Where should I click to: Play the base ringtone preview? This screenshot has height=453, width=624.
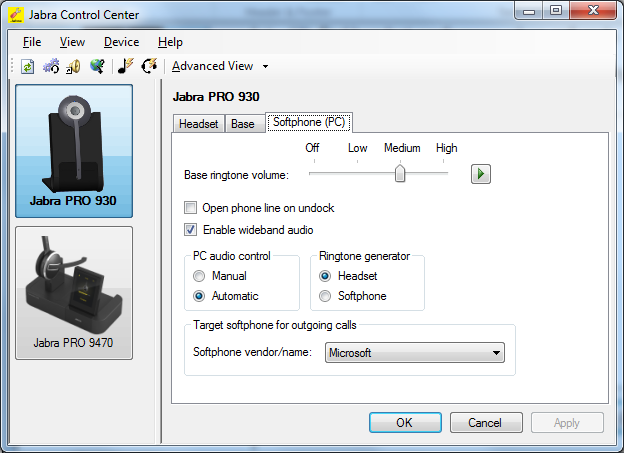click(481, 174)
